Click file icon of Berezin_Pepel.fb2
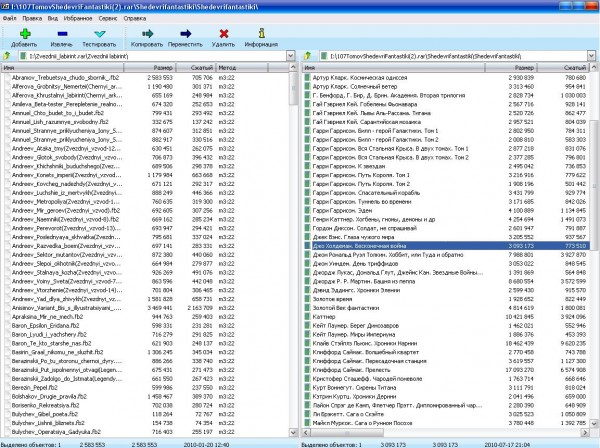 coord(7,388)
